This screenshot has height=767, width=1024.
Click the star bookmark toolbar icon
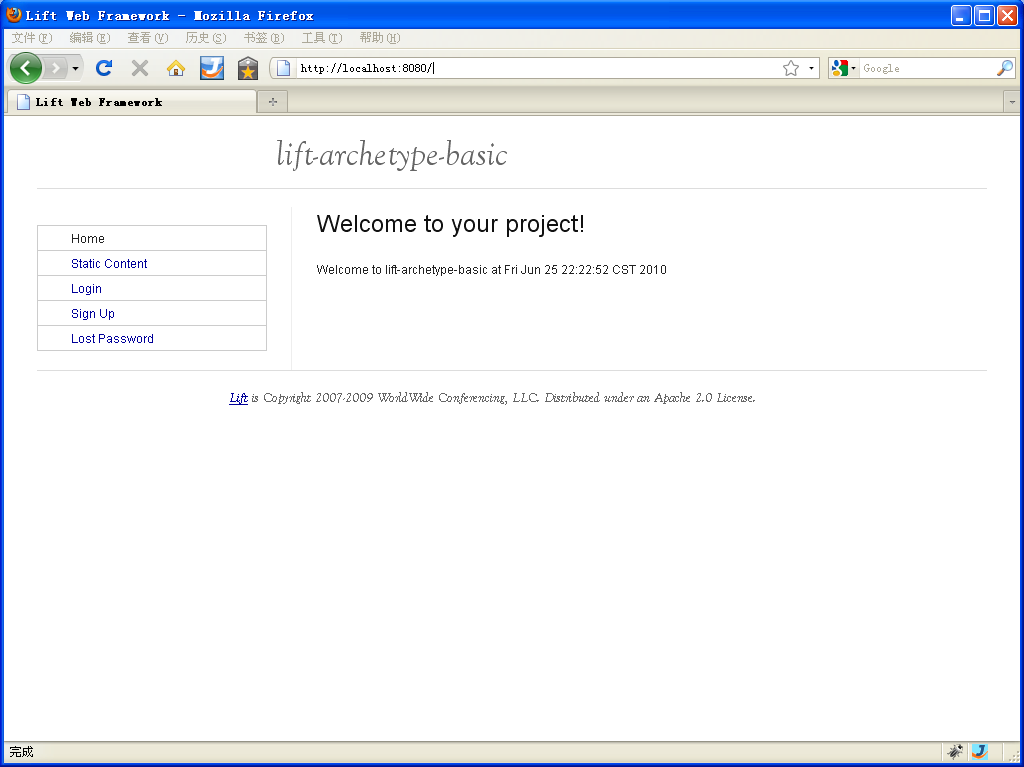coord(248,68)
